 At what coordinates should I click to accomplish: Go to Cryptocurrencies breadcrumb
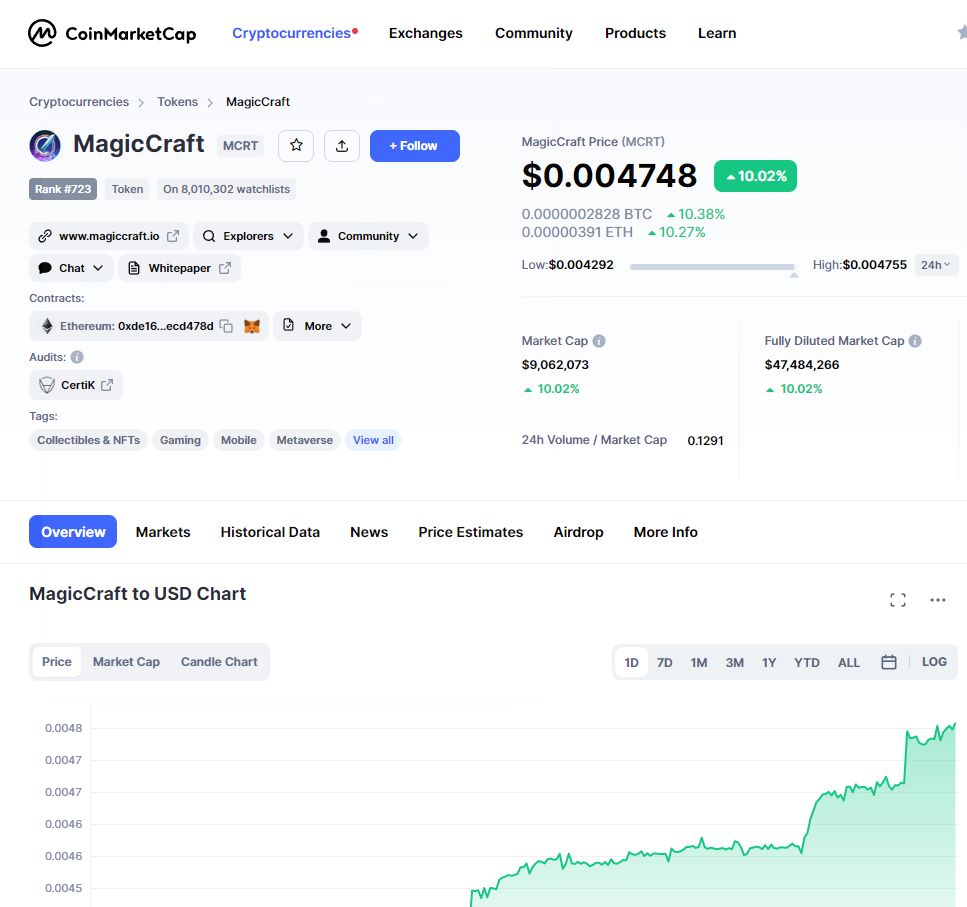click(79, 102)
